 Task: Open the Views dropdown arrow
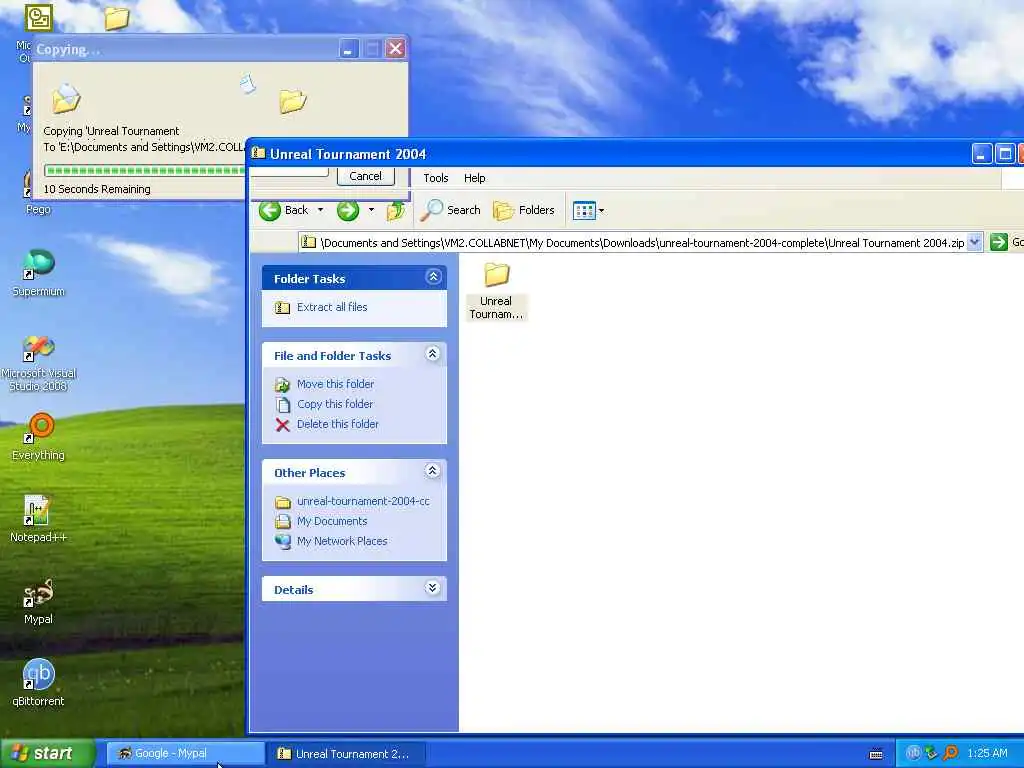pos(601,210)
